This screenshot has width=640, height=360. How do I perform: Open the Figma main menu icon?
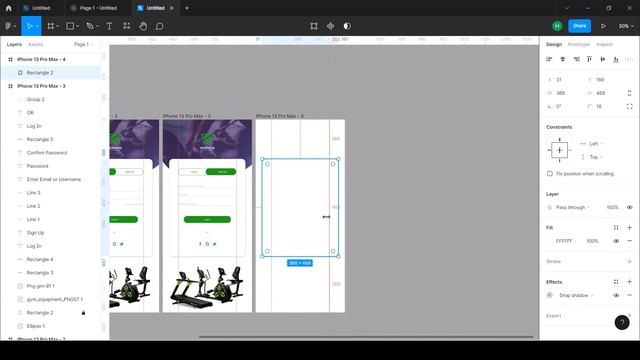click(x=8, y=26)
